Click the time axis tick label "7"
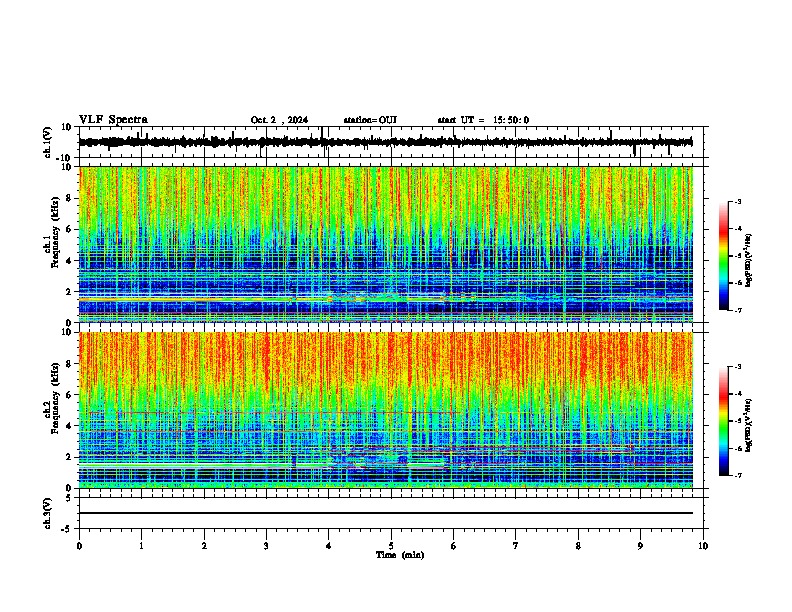This screenshot has height=612, width=792. pyautogui.click(x=516, y=546)
